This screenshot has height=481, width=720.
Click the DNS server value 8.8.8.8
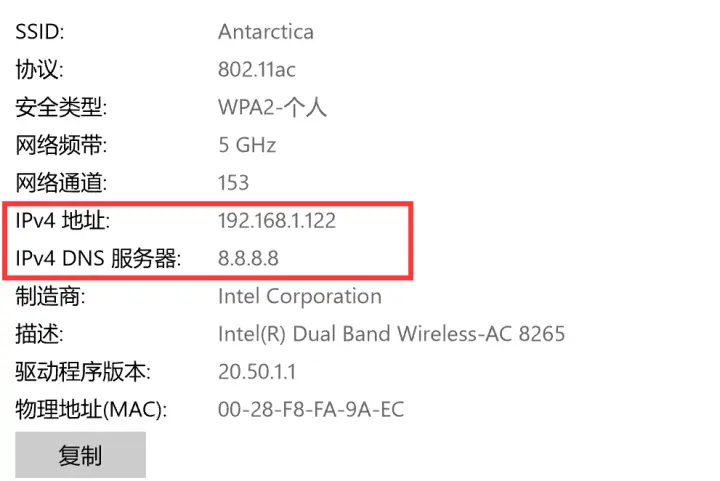pyautogui.click(x=248, y=259)
